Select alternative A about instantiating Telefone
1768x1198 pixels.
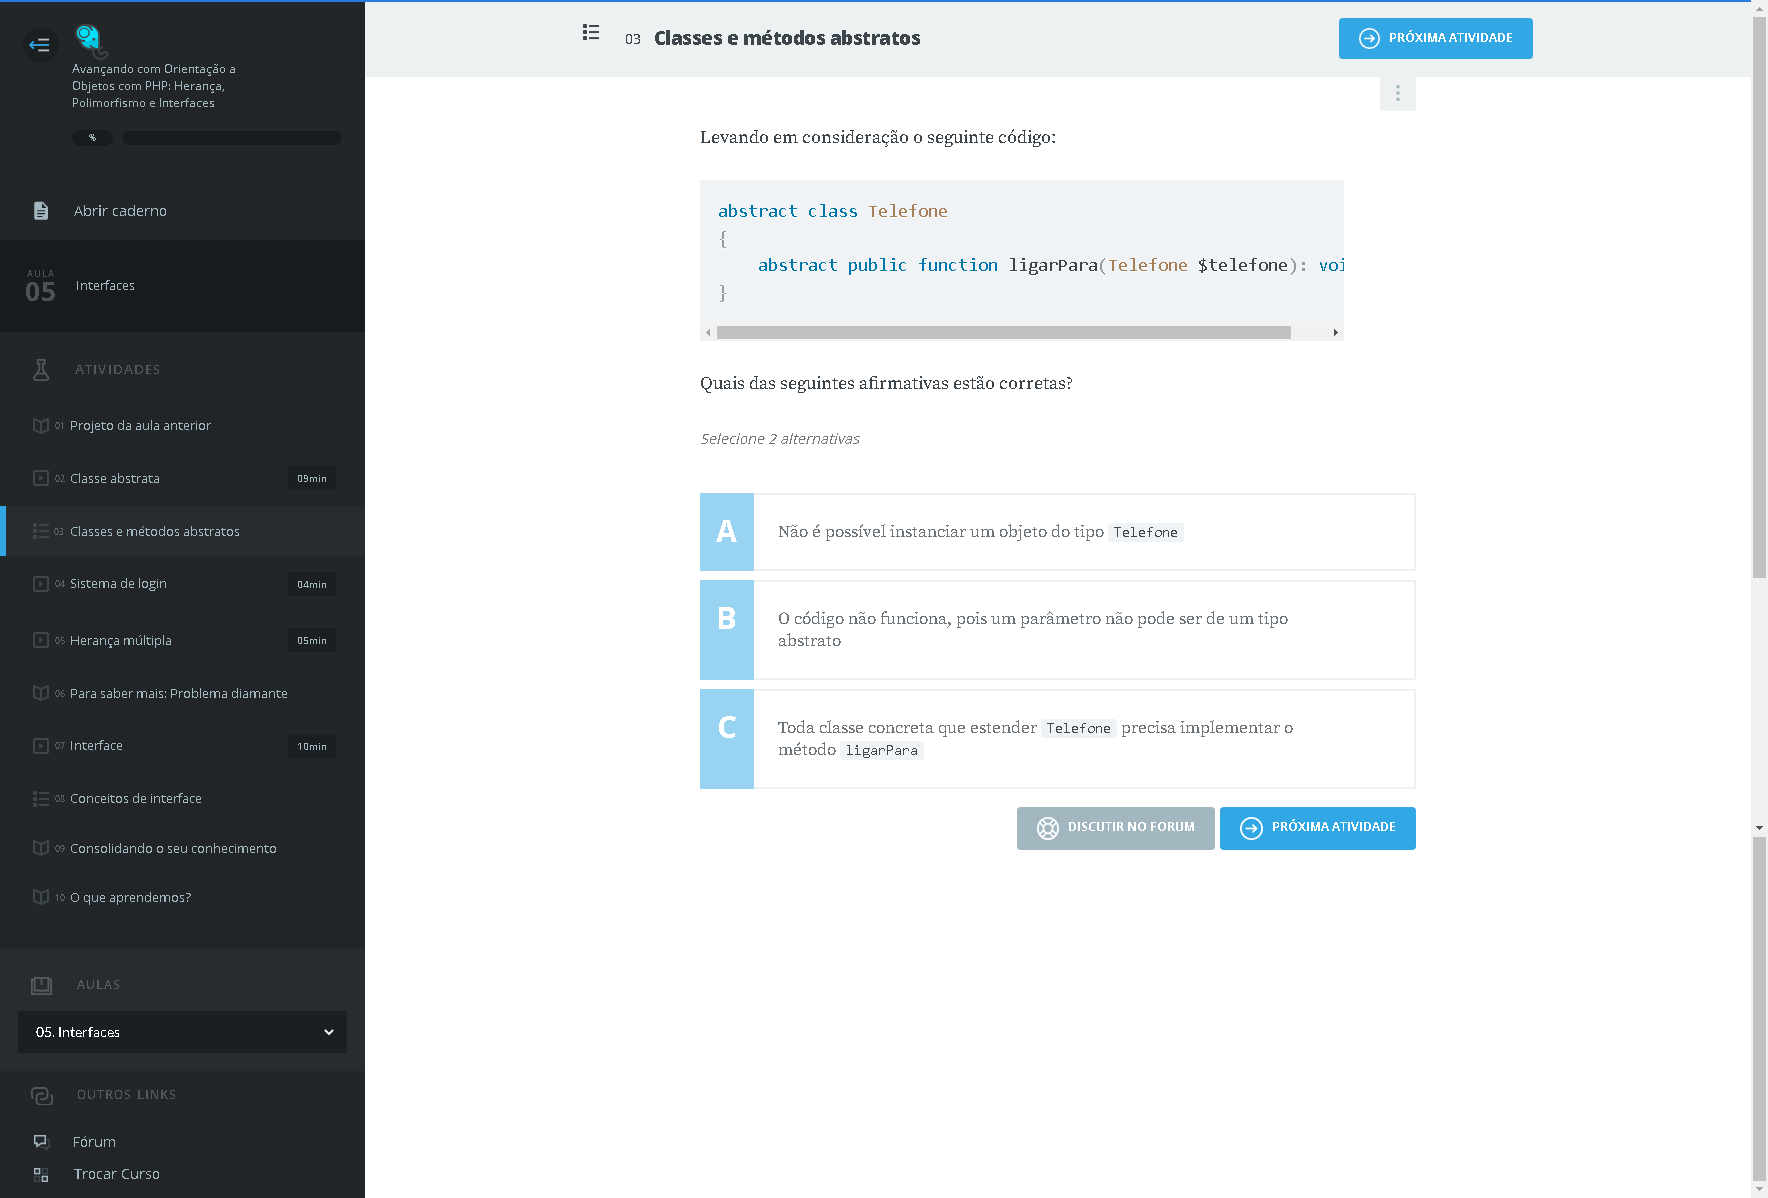tap(1057, 532)
